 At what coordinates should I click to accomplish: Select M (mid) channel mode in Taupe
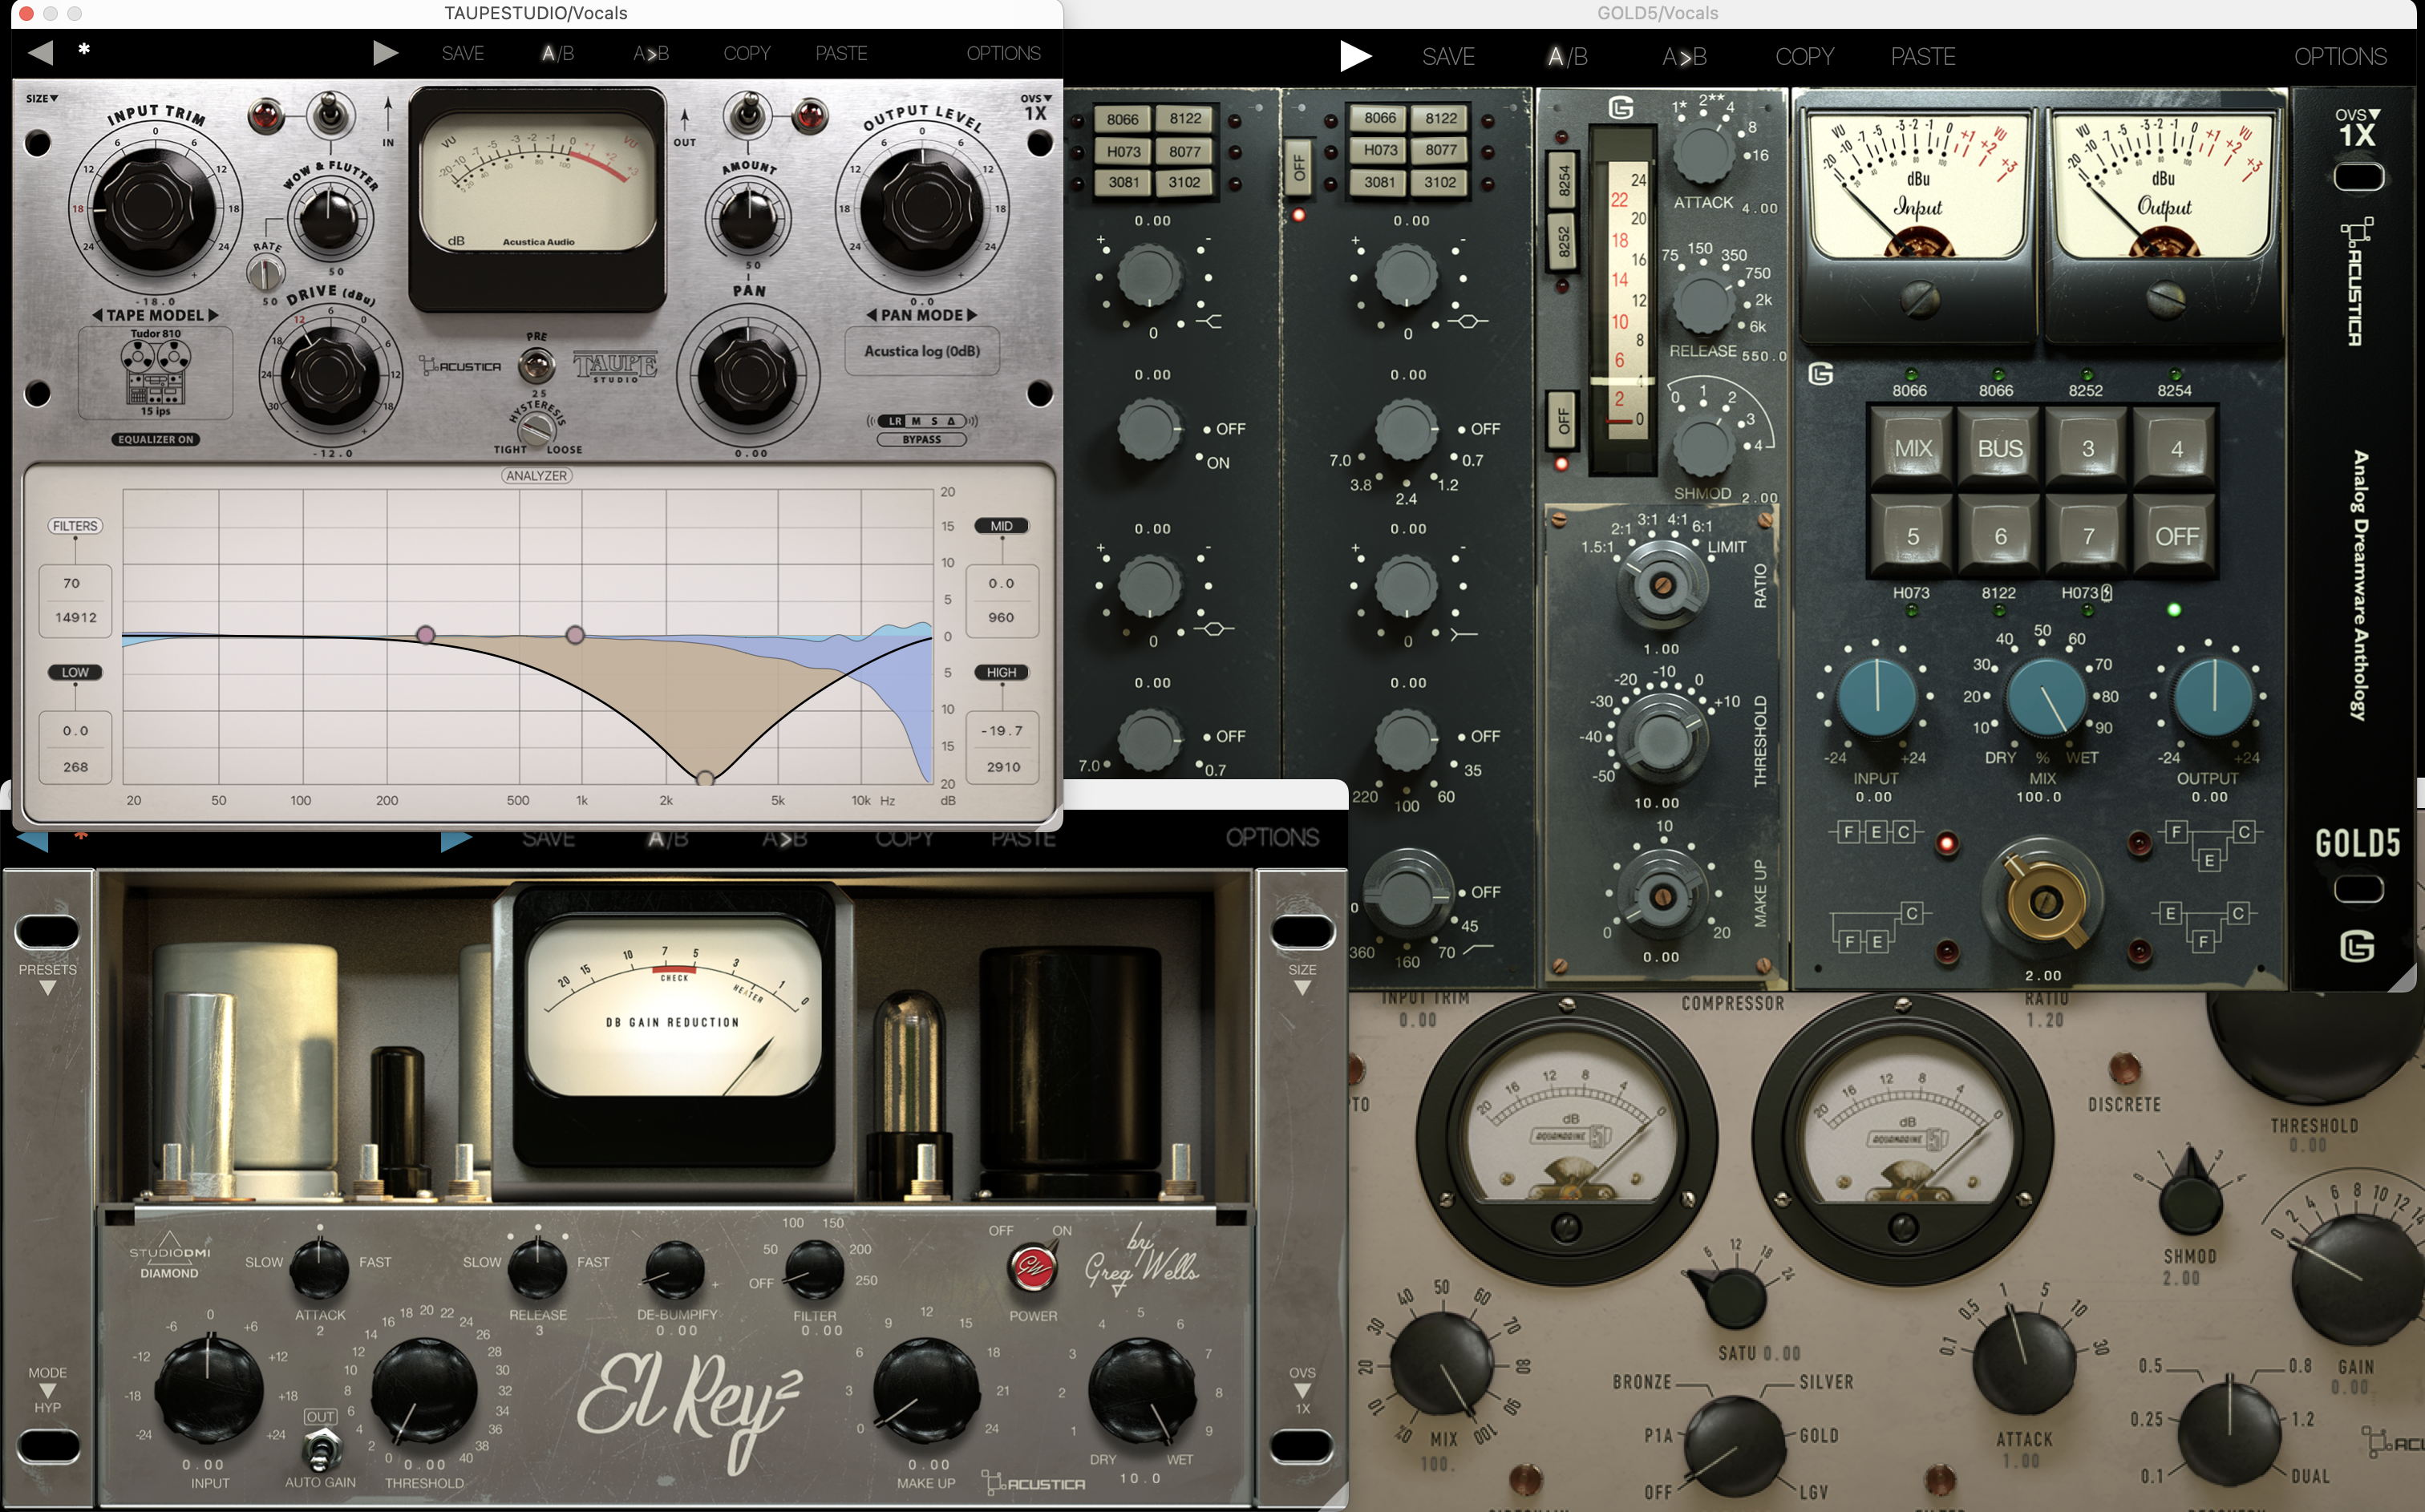(915, 421)
